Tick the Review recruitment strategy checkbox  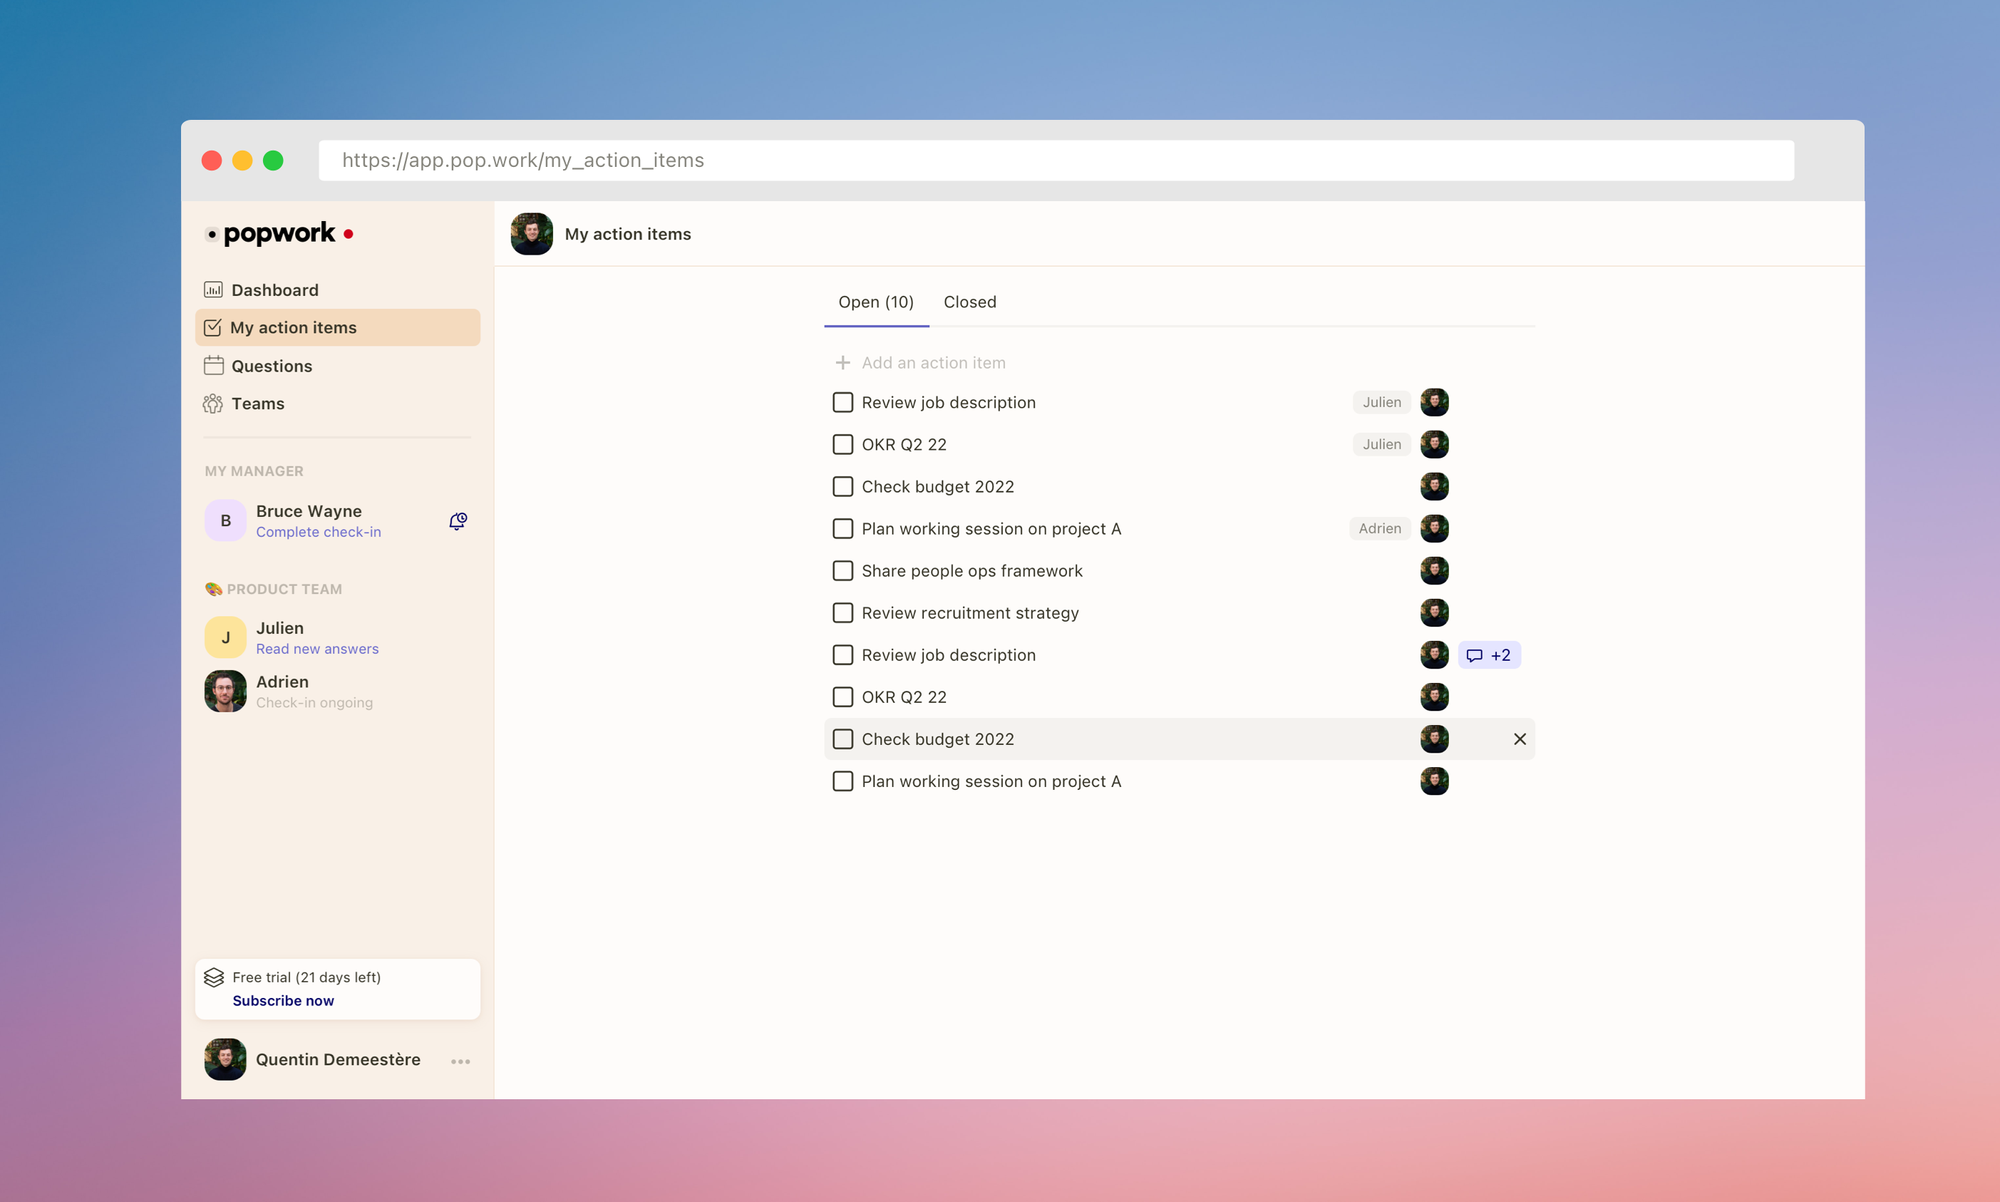pos(843,613)
